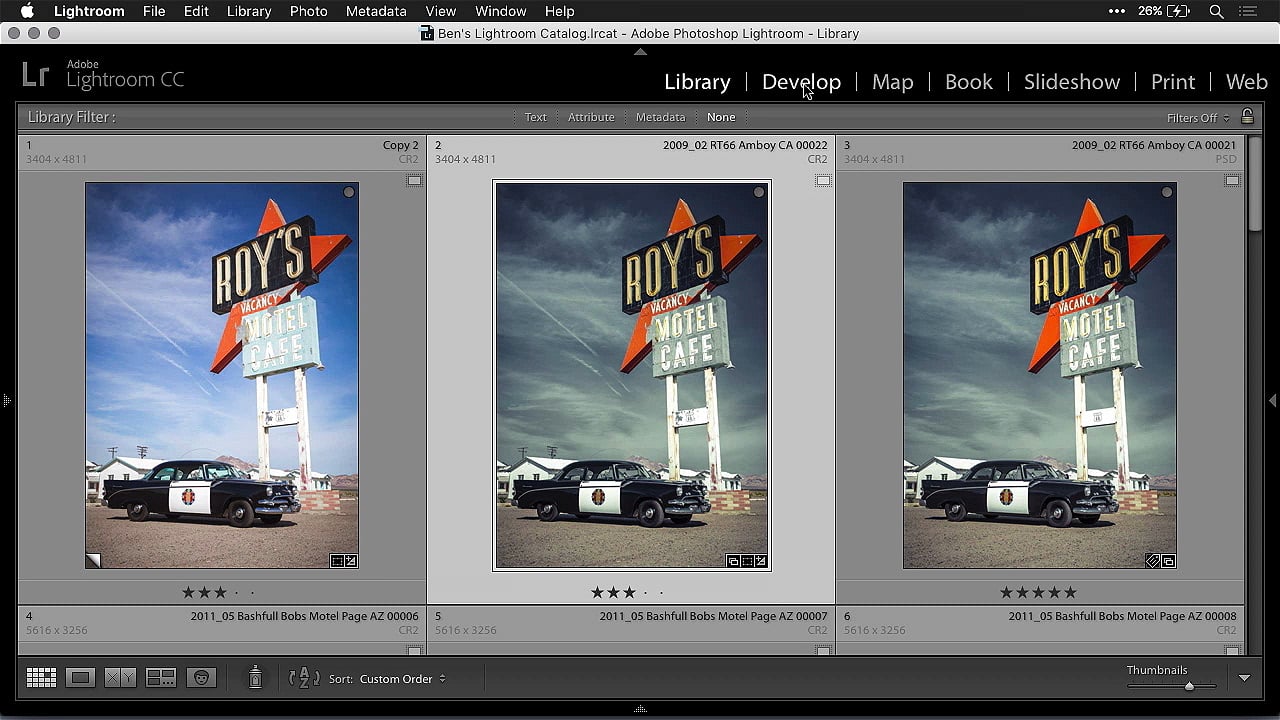Open the Library menu

[249, 11]
